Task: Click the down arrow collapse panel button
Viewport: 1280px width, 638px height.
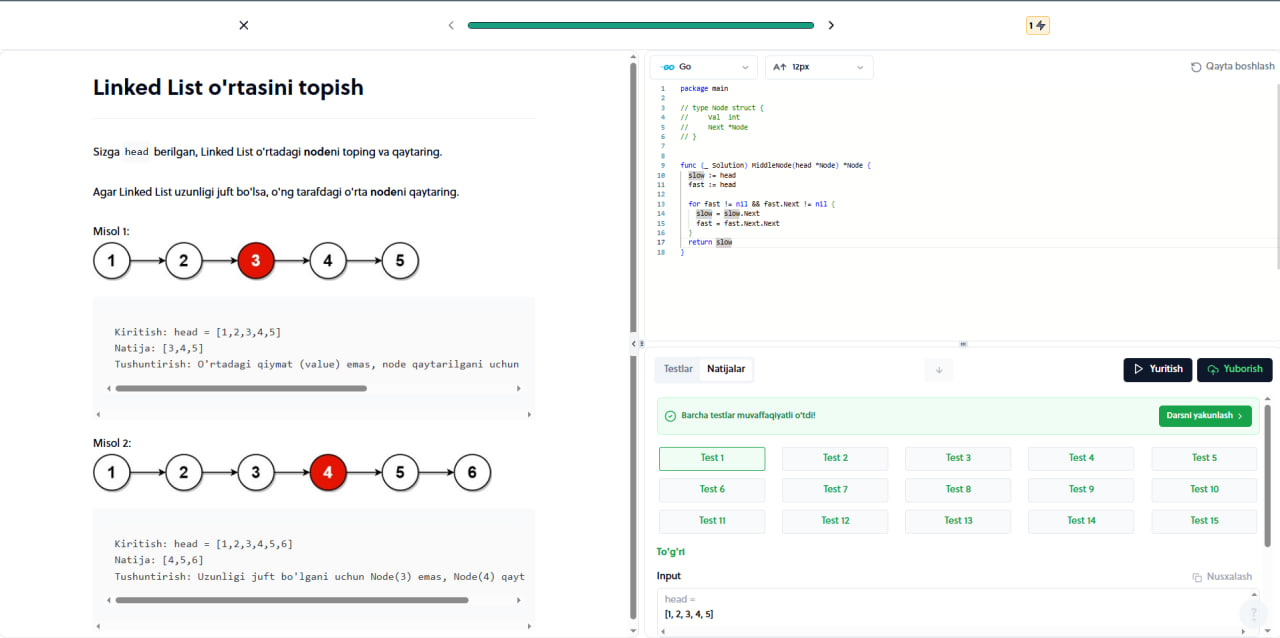Action: (x=939, y=370)
